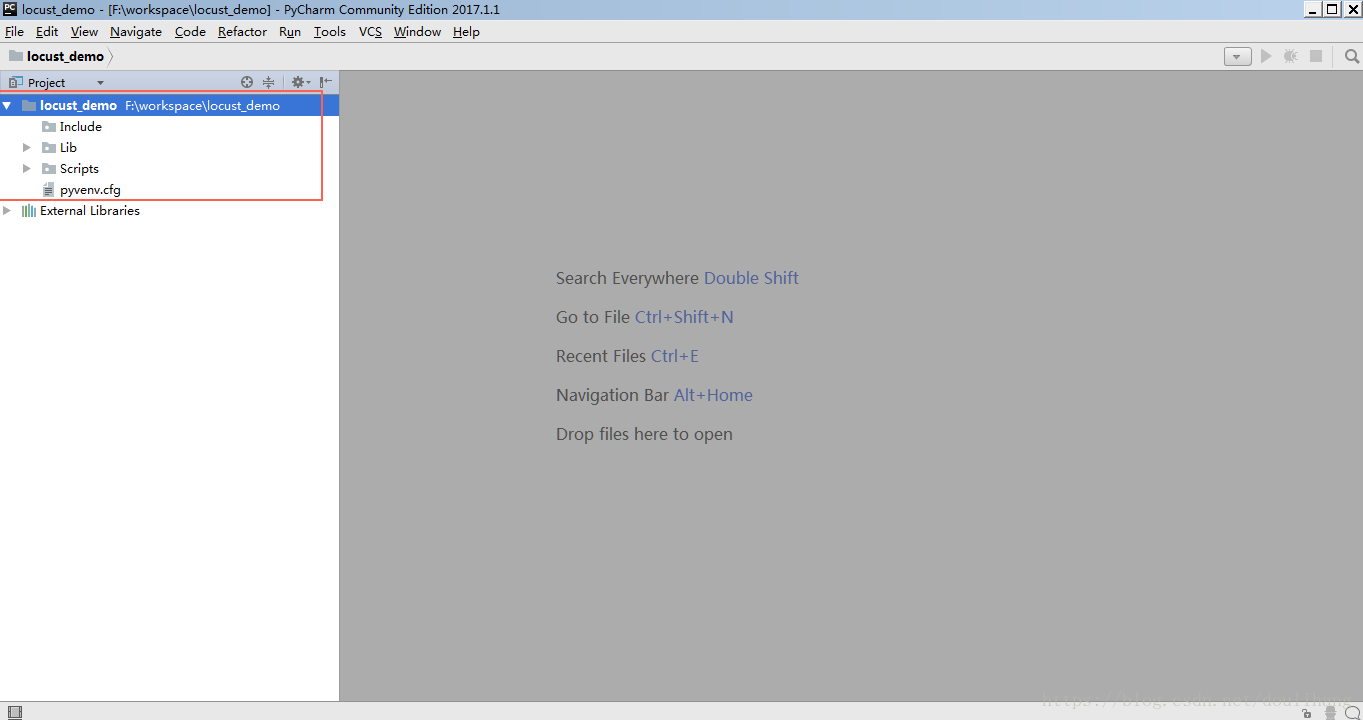
Task: Click the PyCharm logo in title bar
Action: pos(10,9)
